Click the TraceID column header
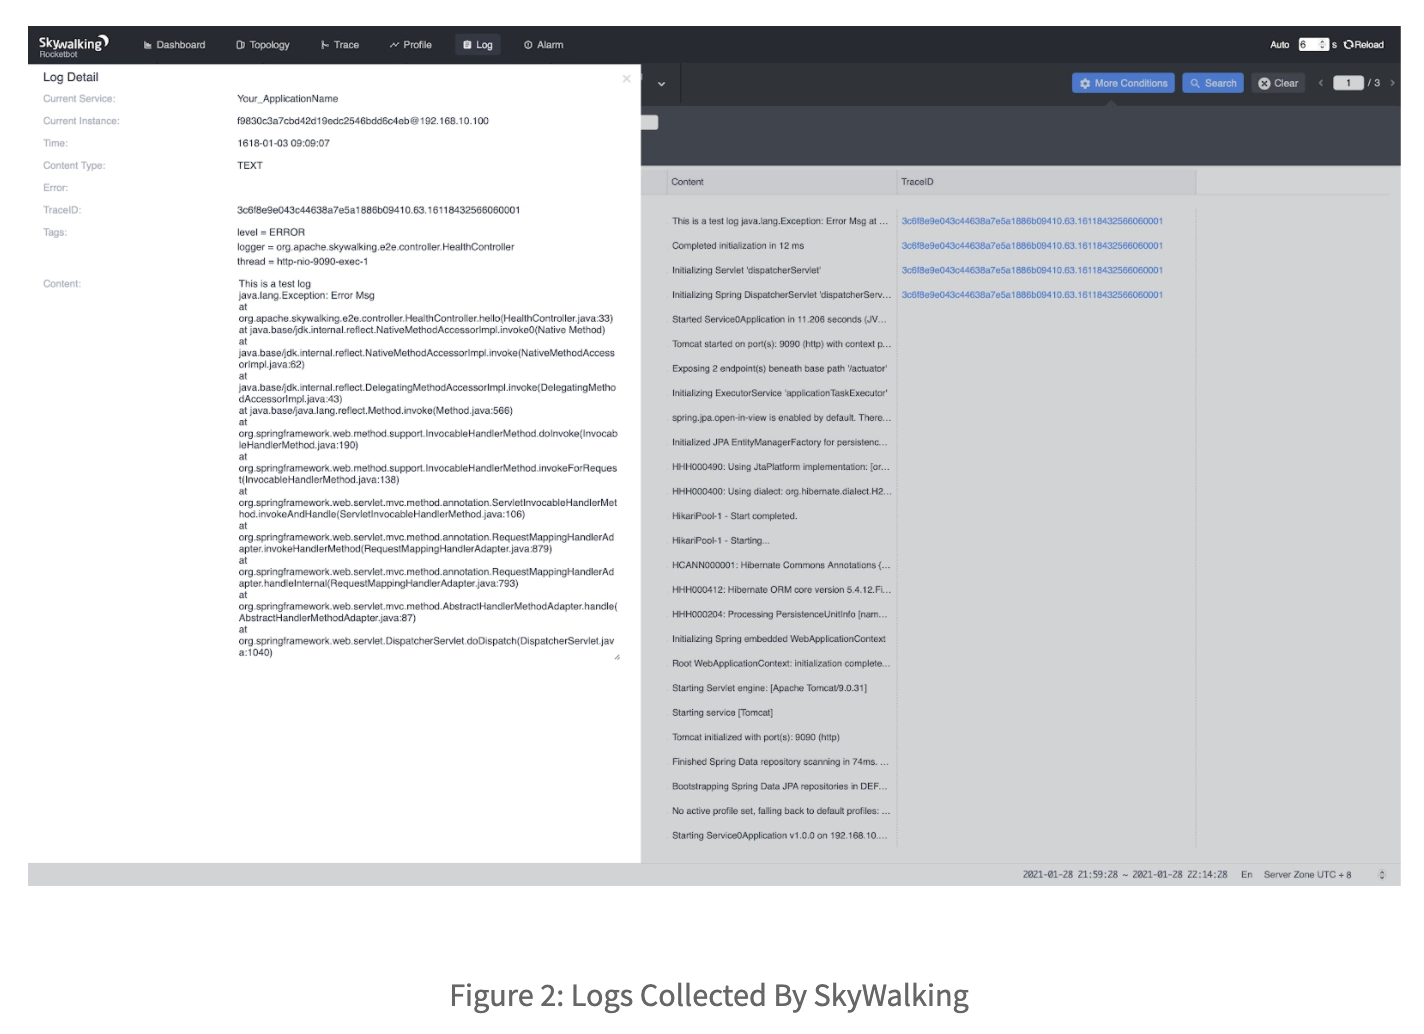The image size is (1424, 1034). (917, 182)
